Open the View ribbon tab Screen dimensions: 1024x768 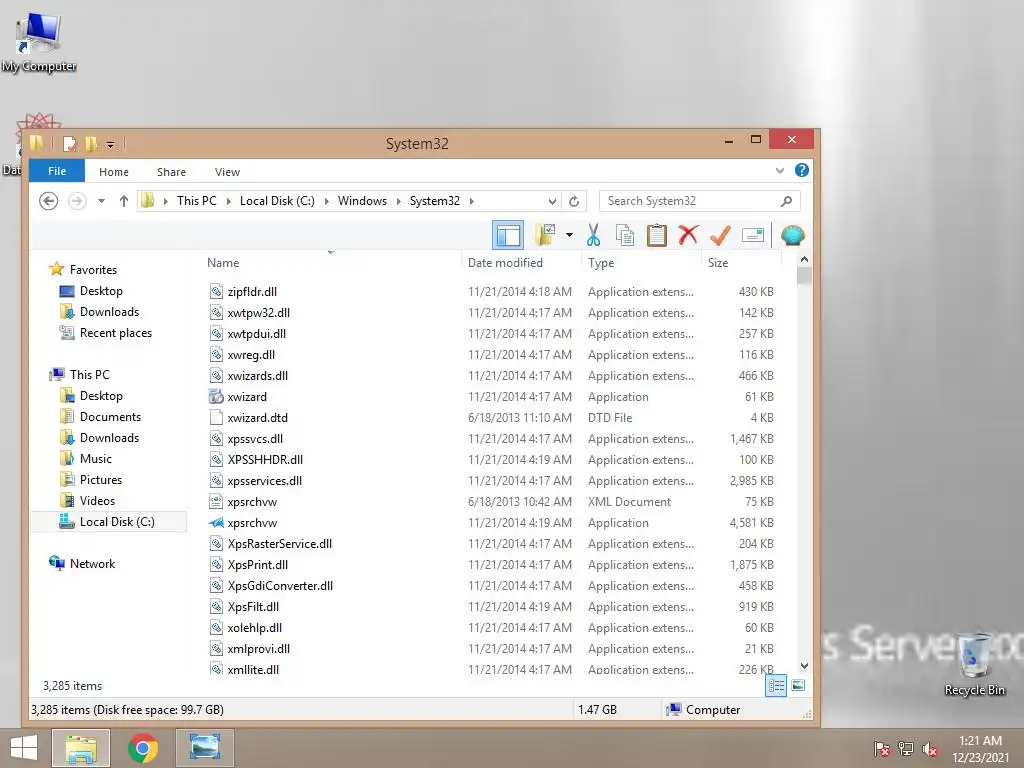click(x=227, y=172)
